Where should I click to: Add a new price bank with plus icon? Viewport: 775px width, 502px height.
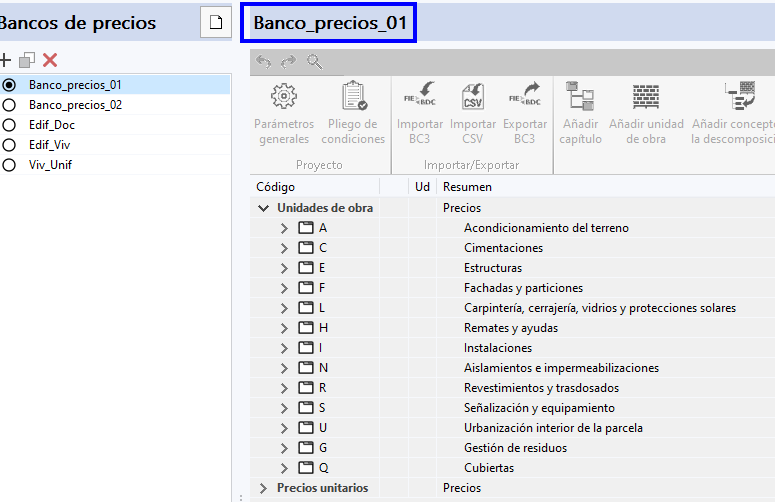click(x=5, y=60)
